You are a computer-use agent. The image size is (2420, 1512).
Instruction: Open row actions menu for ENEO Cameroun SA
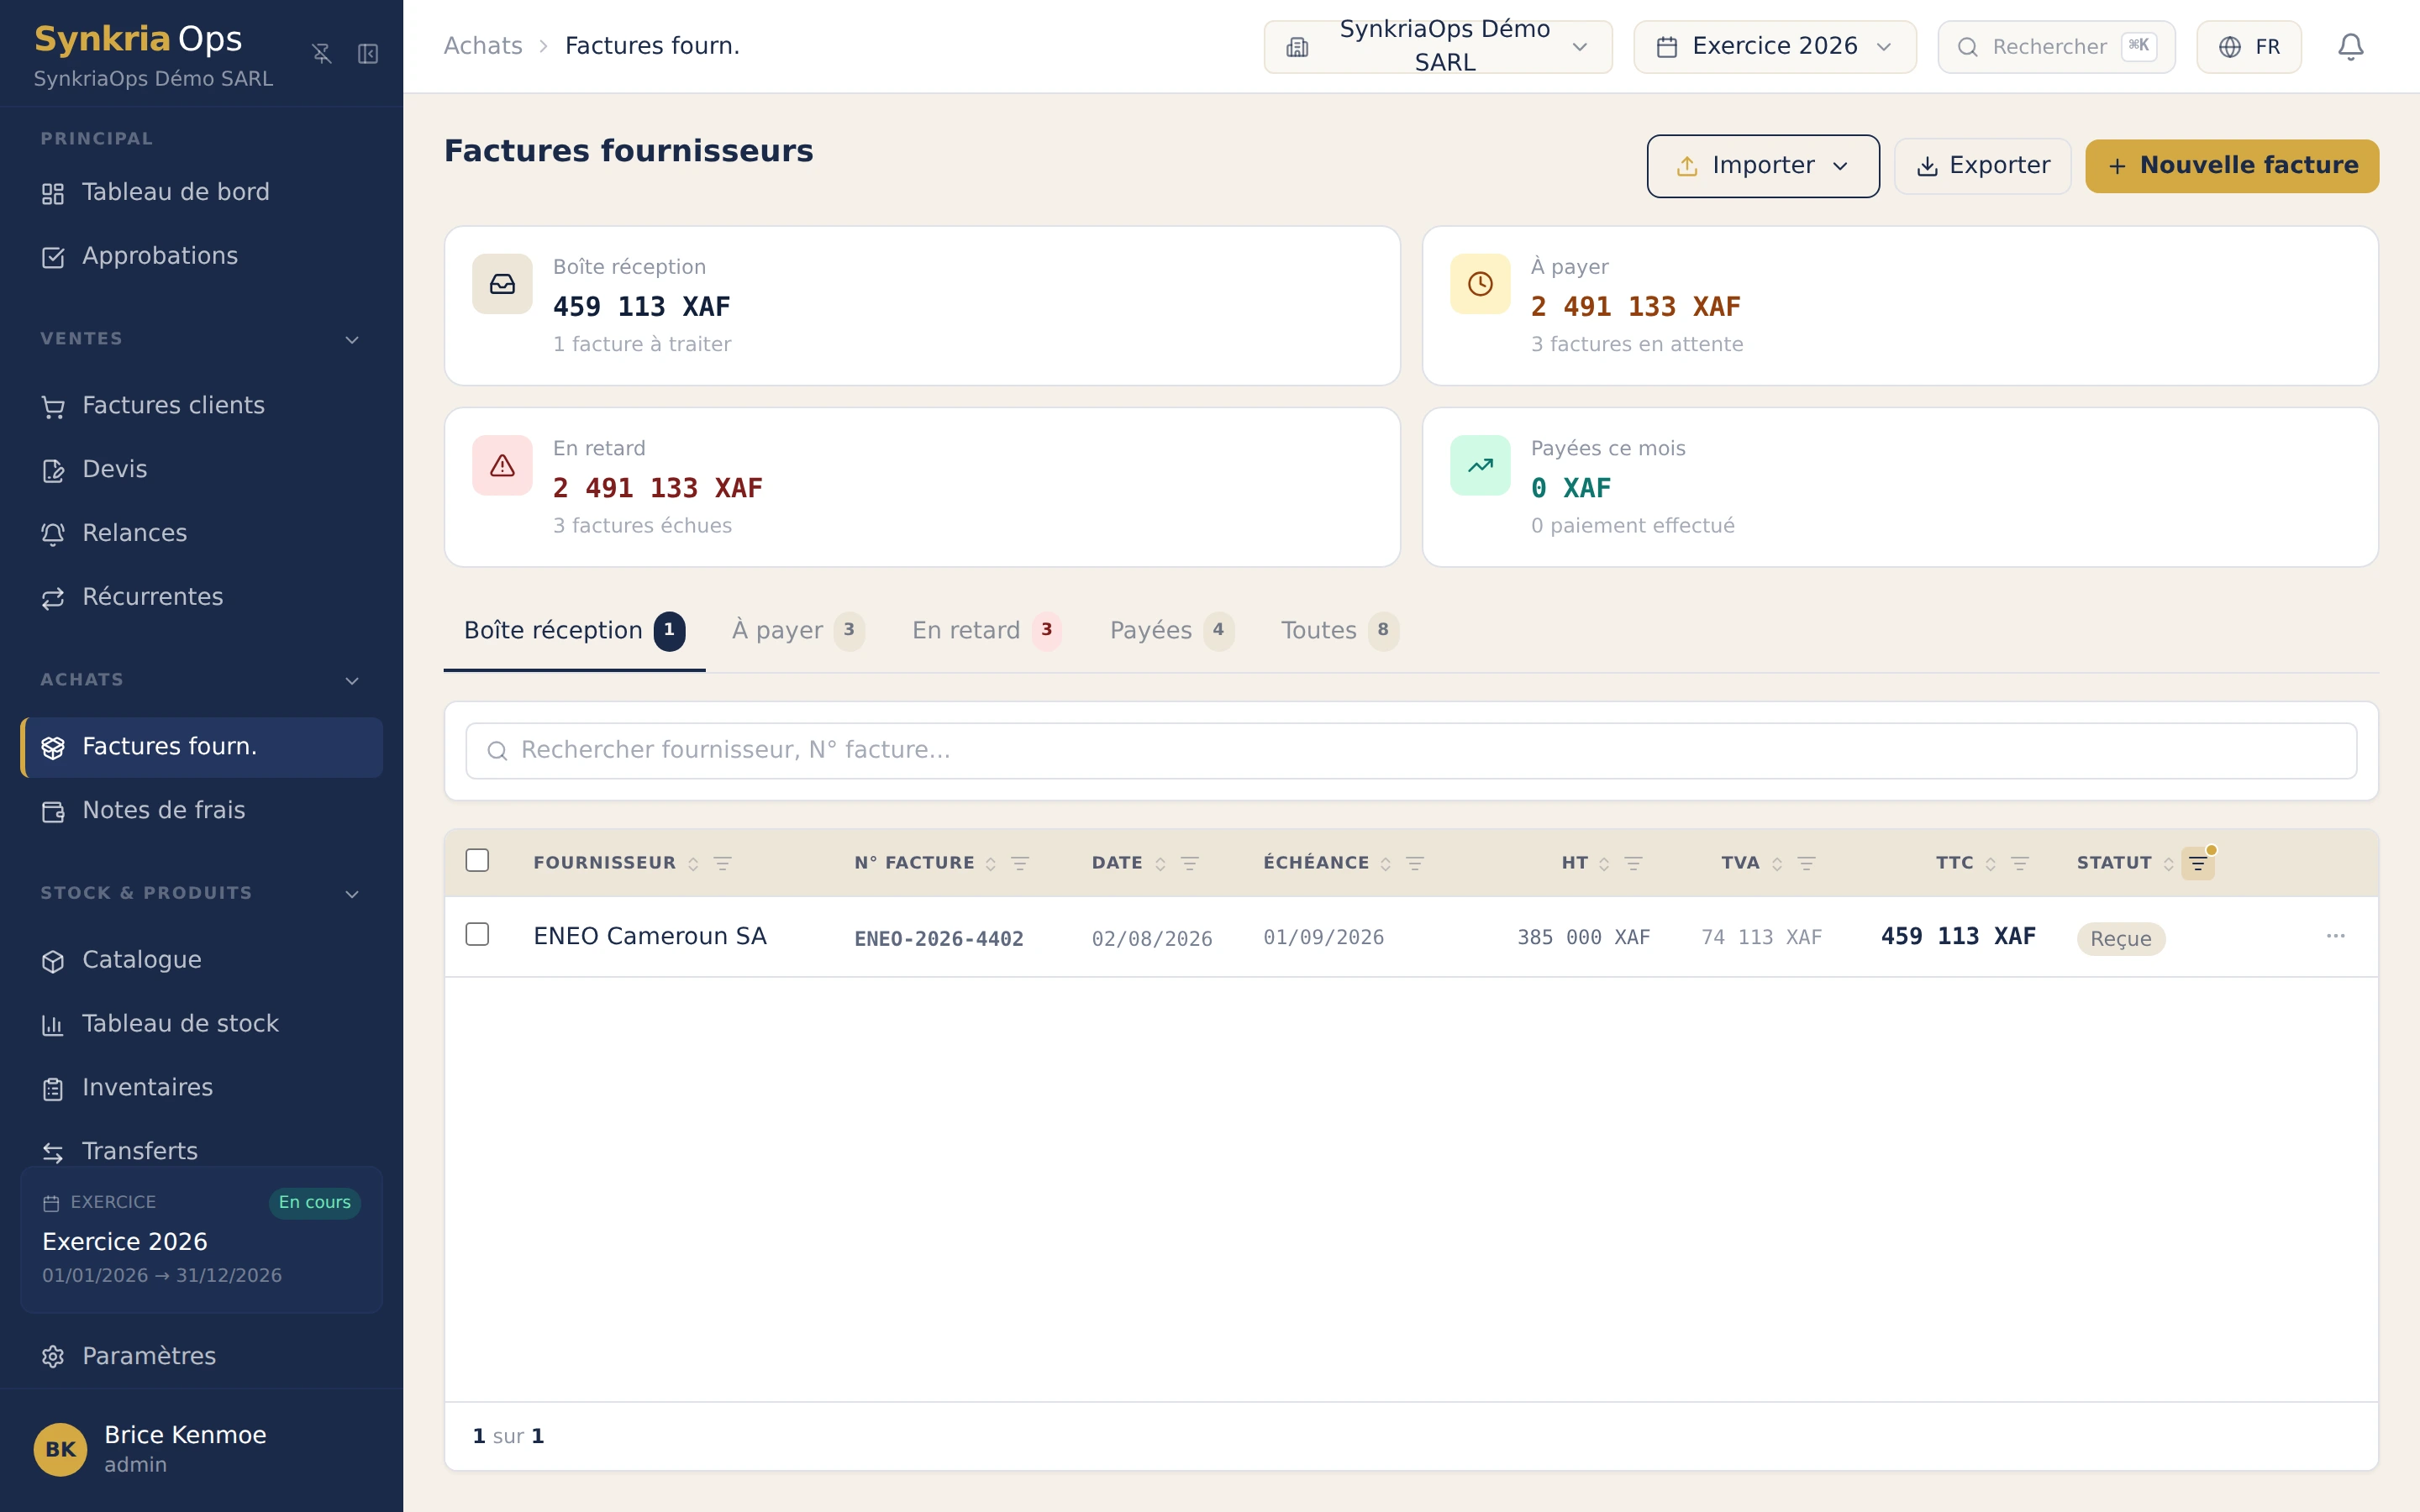(2335, 936)
